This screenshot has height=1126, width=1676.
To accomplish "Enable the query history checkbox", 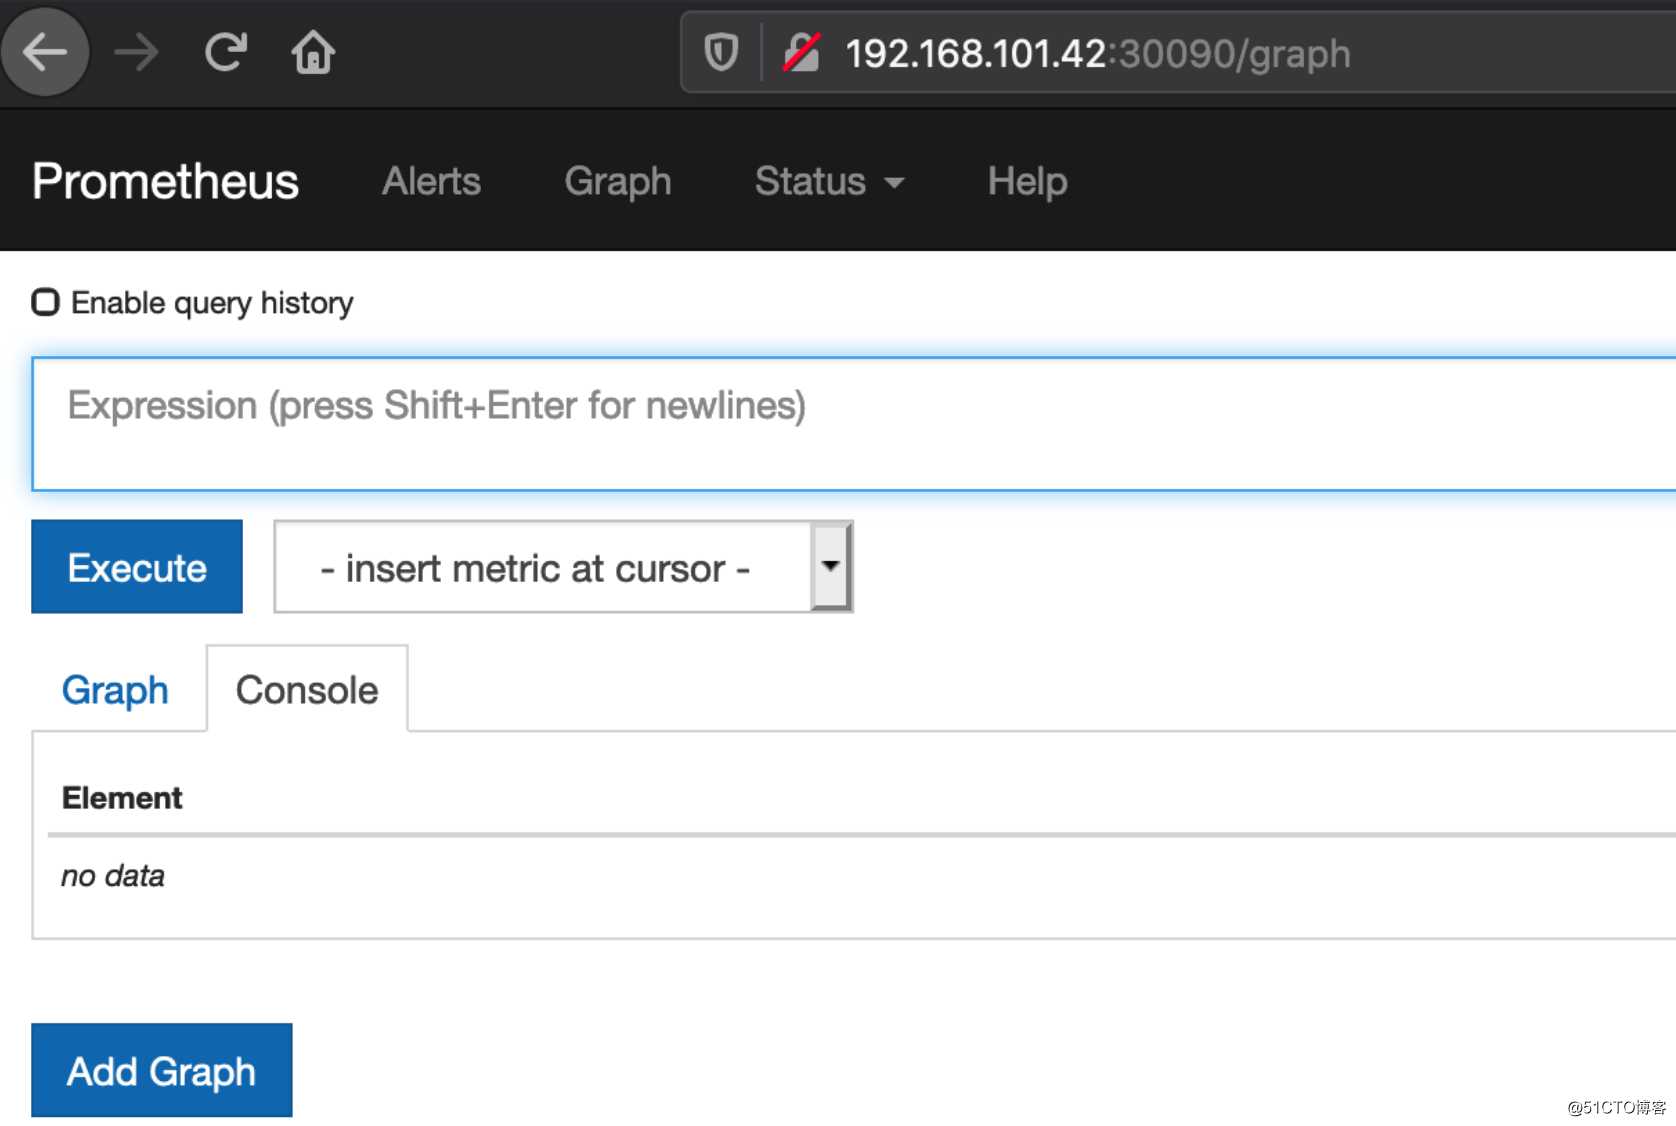I will (x=45, y=301).
